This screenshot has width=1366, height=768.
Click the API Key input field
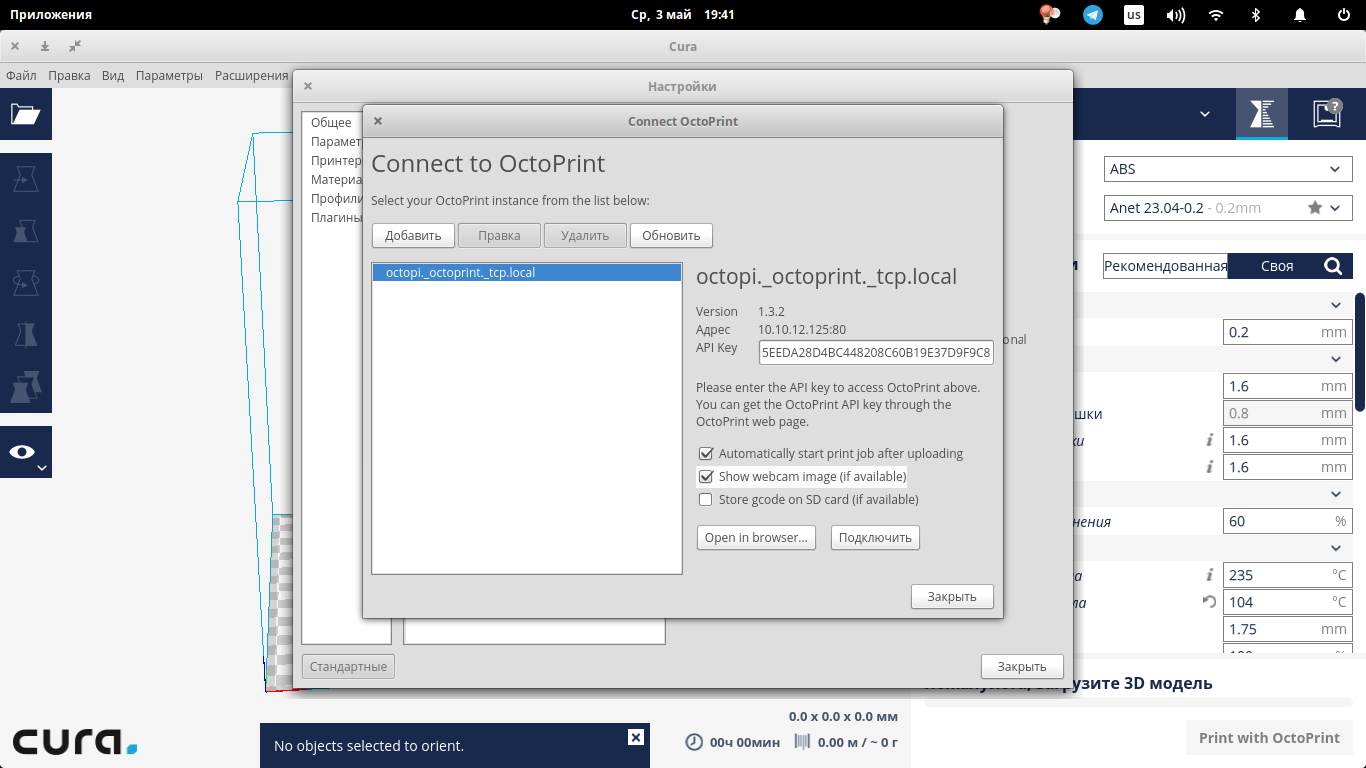coord(876,352)
